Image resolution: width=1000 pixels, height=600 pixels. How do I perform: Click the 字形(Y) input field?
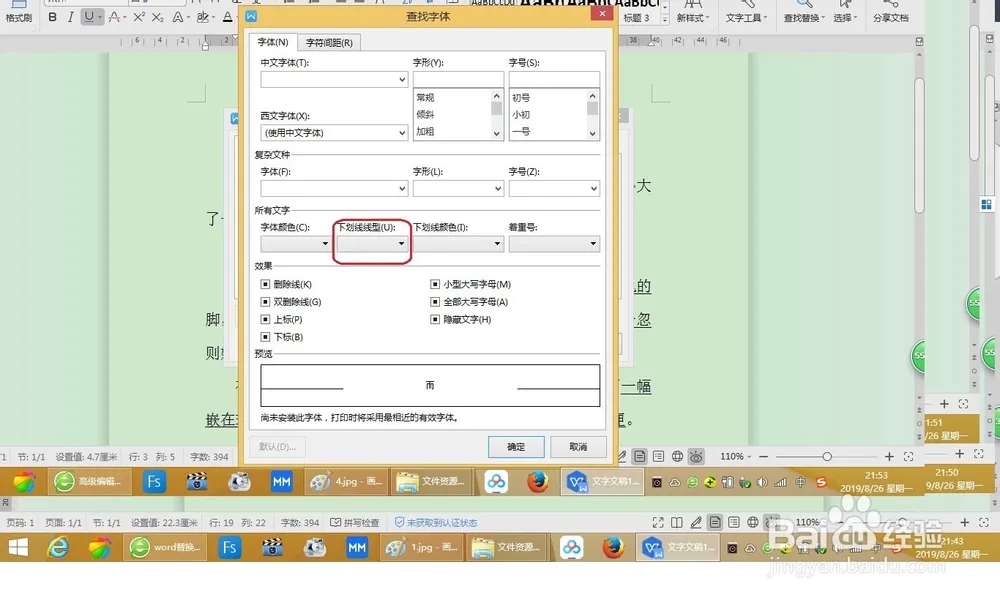(459, 80)
